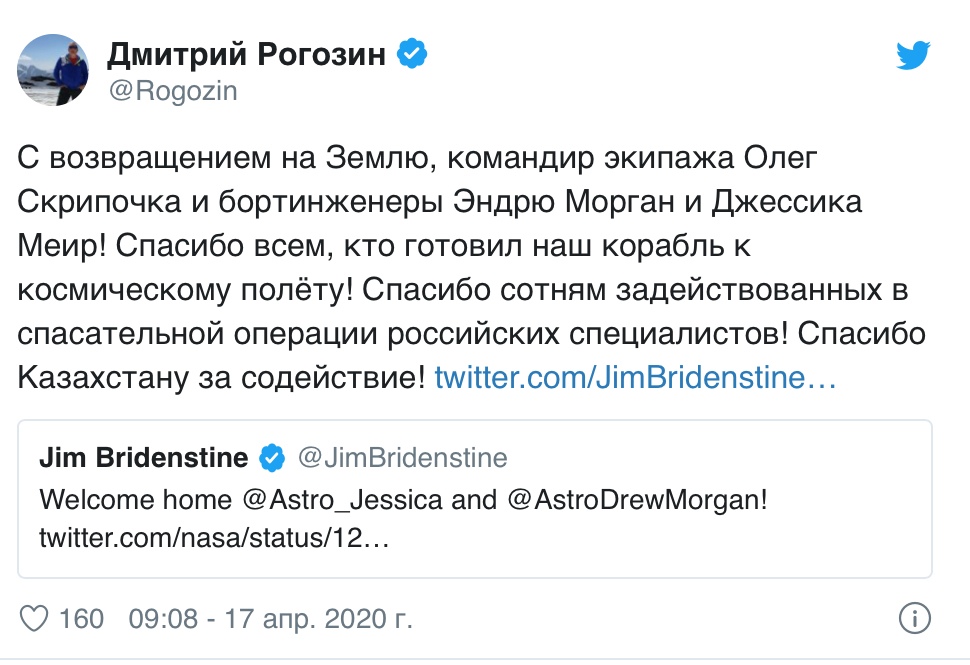The width and height of the screenshot is (970, 665).
Task: Click the Russian tweet text starting 'С возвращением'
Action: tap(471, 268)
